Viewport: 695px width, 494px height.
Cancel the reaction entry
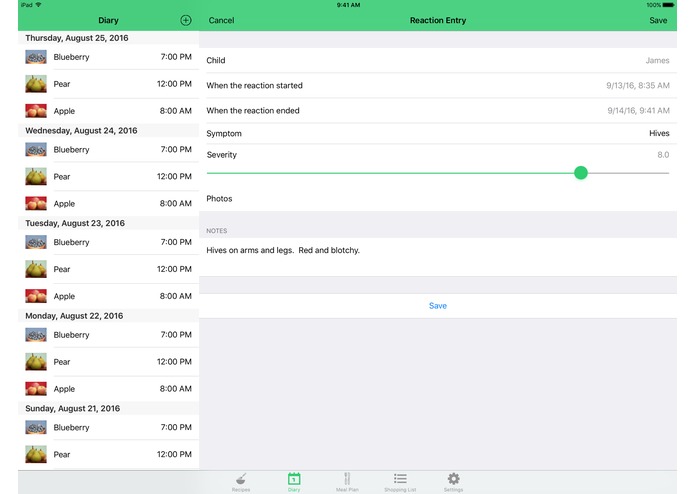(221, 20)
